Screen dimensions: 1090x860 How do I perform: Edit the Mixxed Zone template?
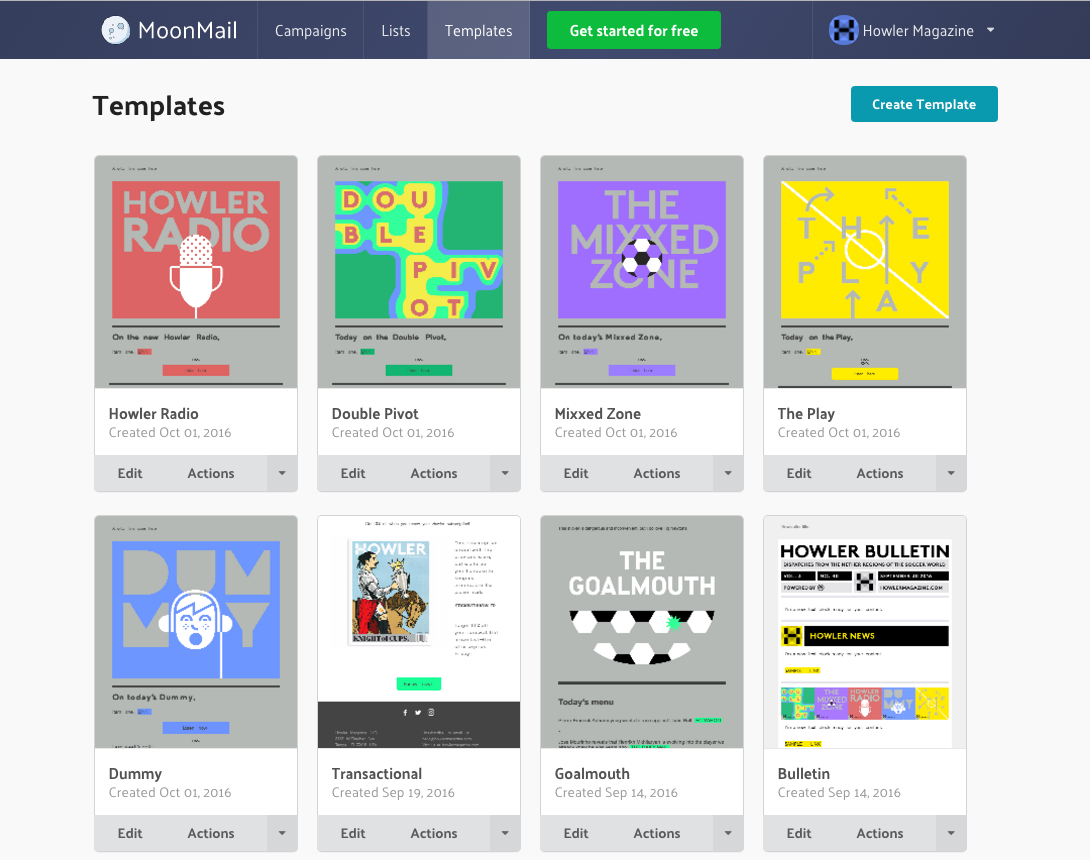[x=576, y=473]
